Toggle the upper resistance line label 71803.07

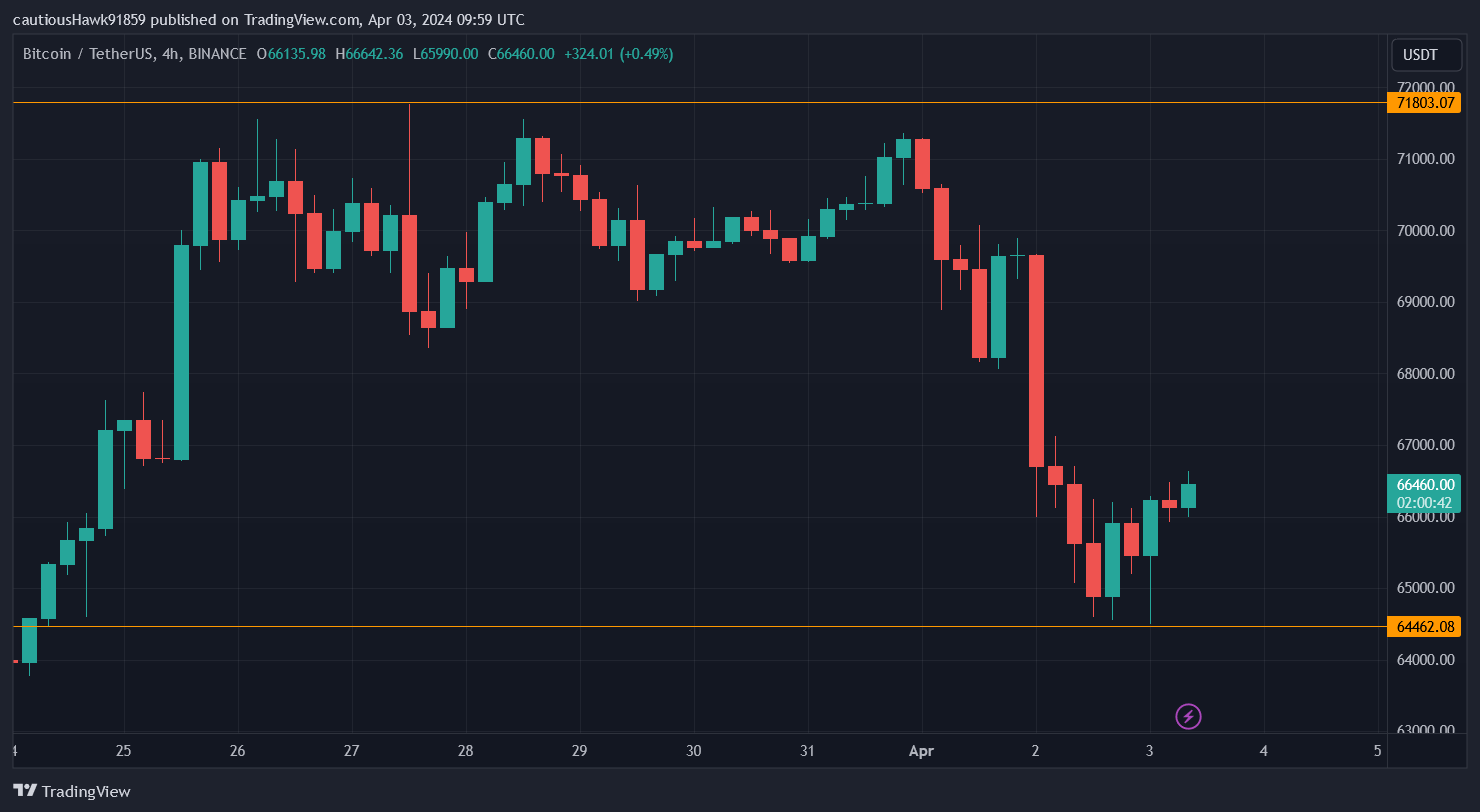click(1426, 102)
